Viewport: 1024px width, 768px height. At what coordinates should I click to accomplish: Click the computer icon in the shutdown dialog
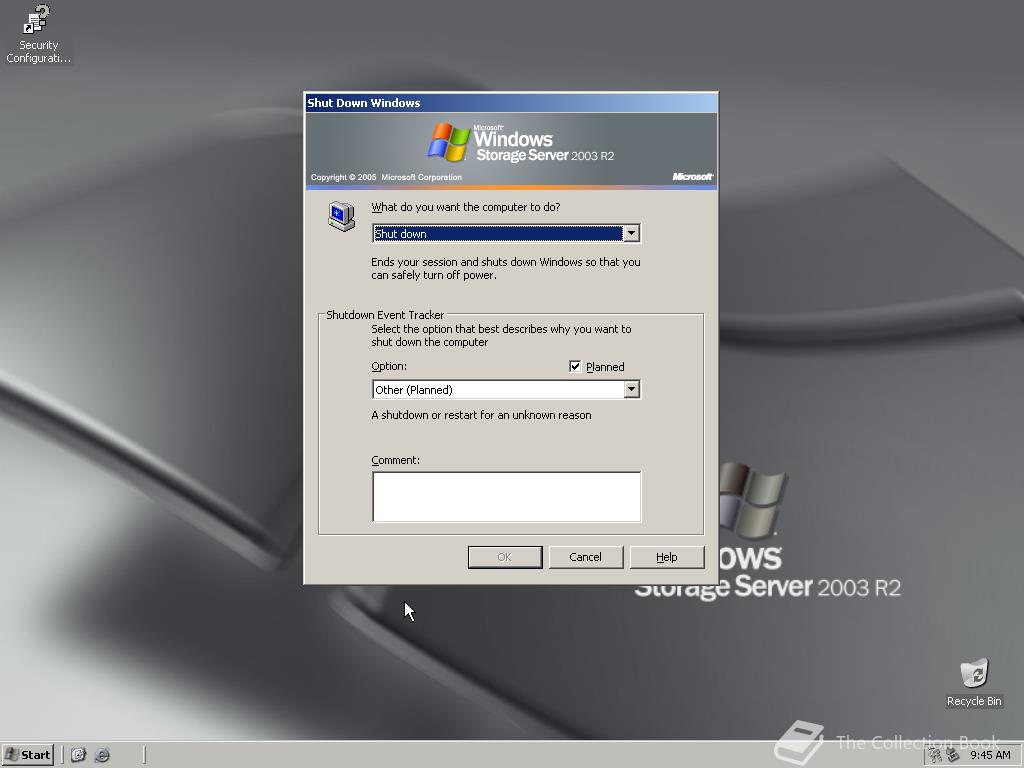(341, 216)
